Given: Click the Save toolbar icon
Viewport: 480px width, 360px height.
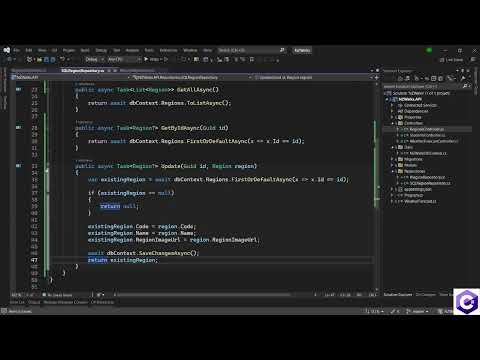Looking at the screenshot, I should pyautogui.click(x=46, y=59).
